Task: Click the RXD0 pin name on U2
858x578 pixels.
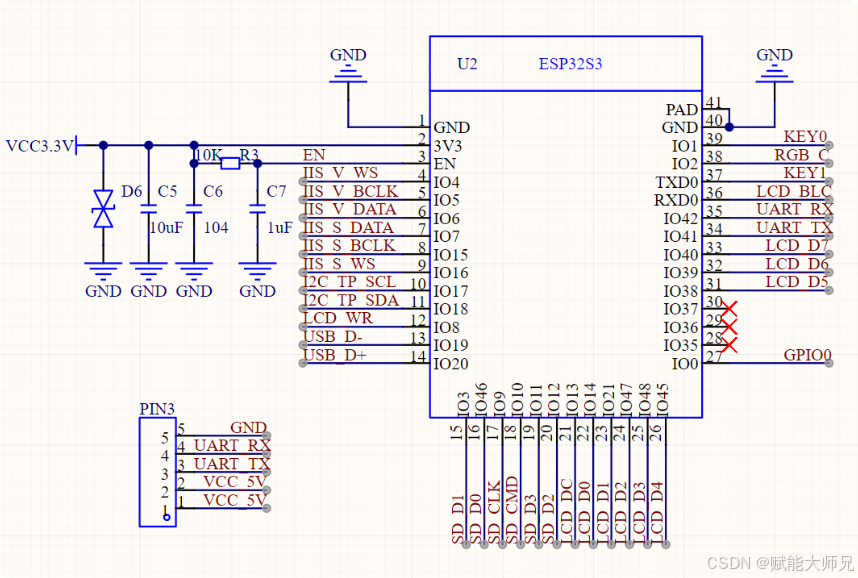Action: pos(676,200)
